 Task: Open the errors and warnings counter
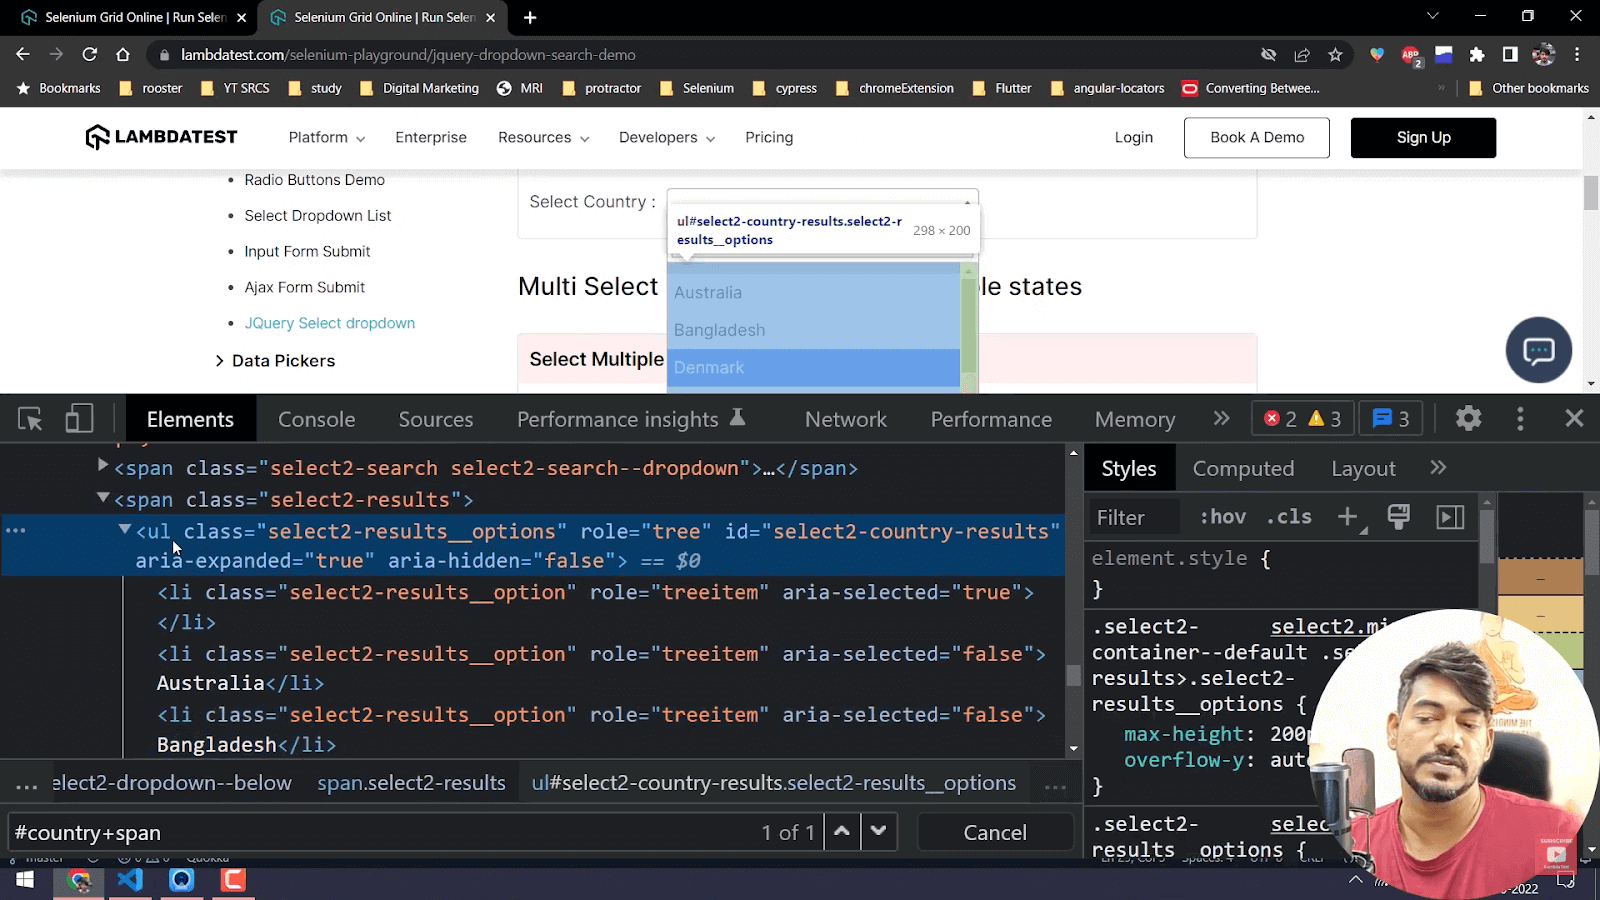(1303, 419)
